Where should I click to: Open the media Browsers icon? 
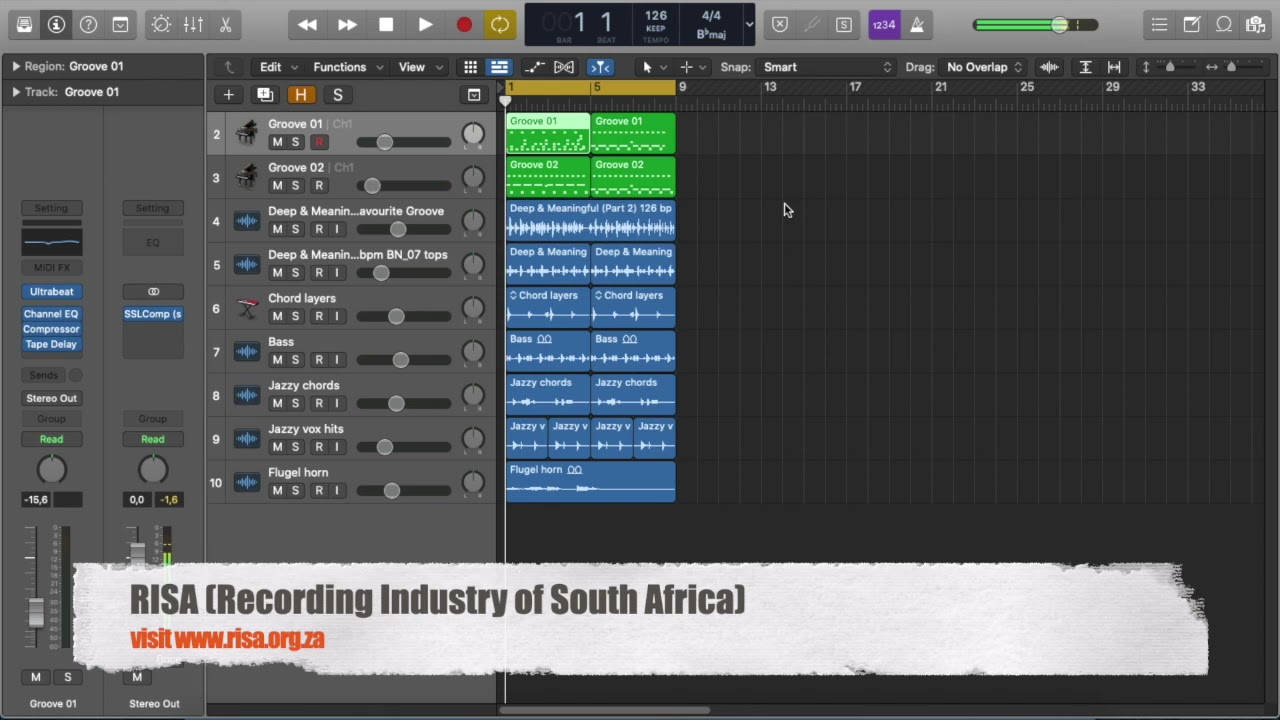tap(1256, 25)
